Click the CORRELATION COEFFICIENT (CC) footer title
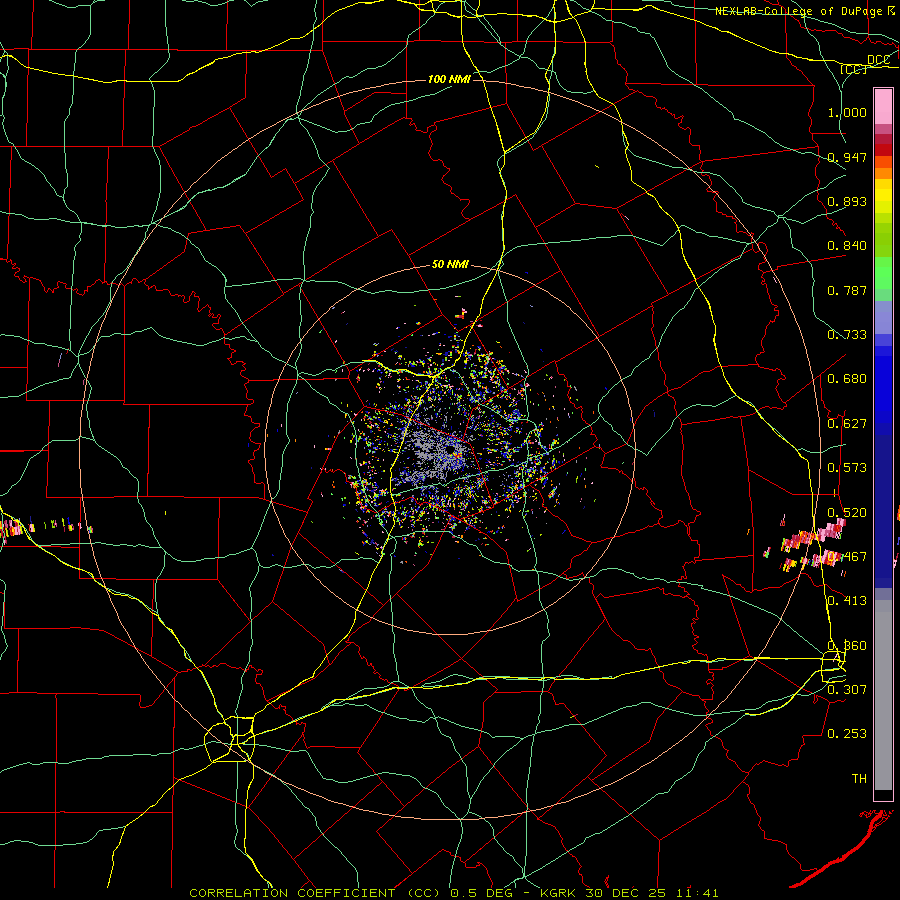 315,893
